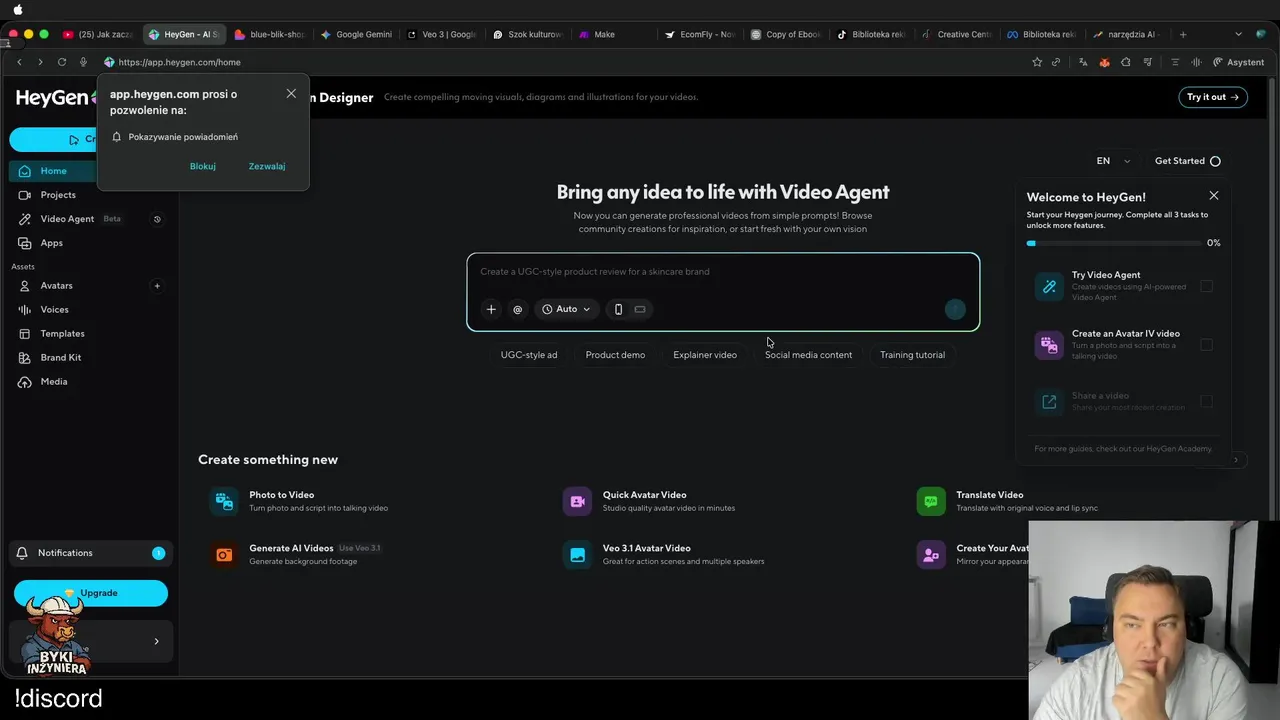Click the browser reload icon
The image size is (1280, 720).
coord(62,62)
